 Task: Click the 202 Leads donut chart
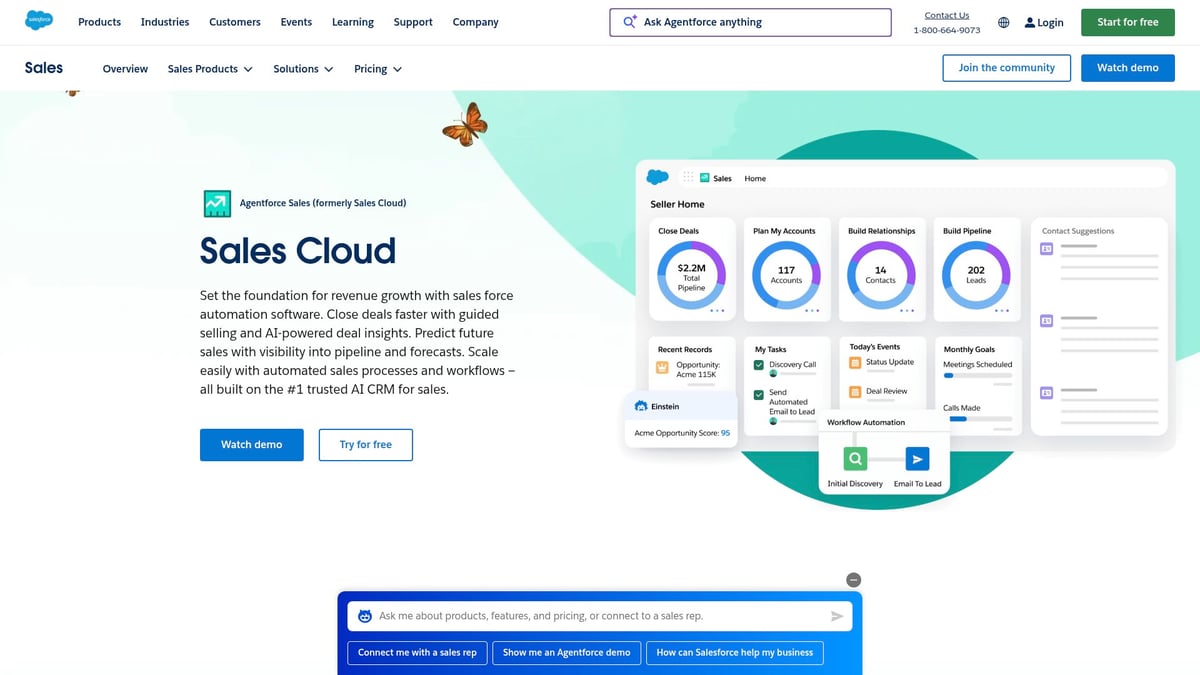click(976, 274)
